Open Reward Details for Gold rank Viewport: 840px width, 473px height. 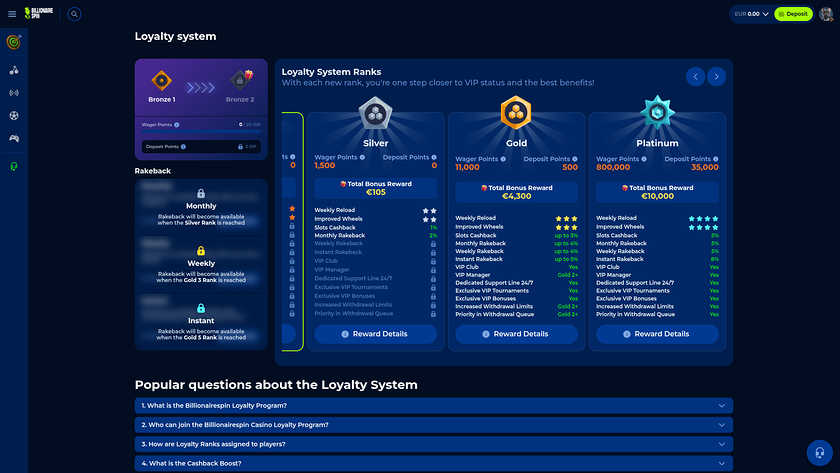tap(516, 334)
